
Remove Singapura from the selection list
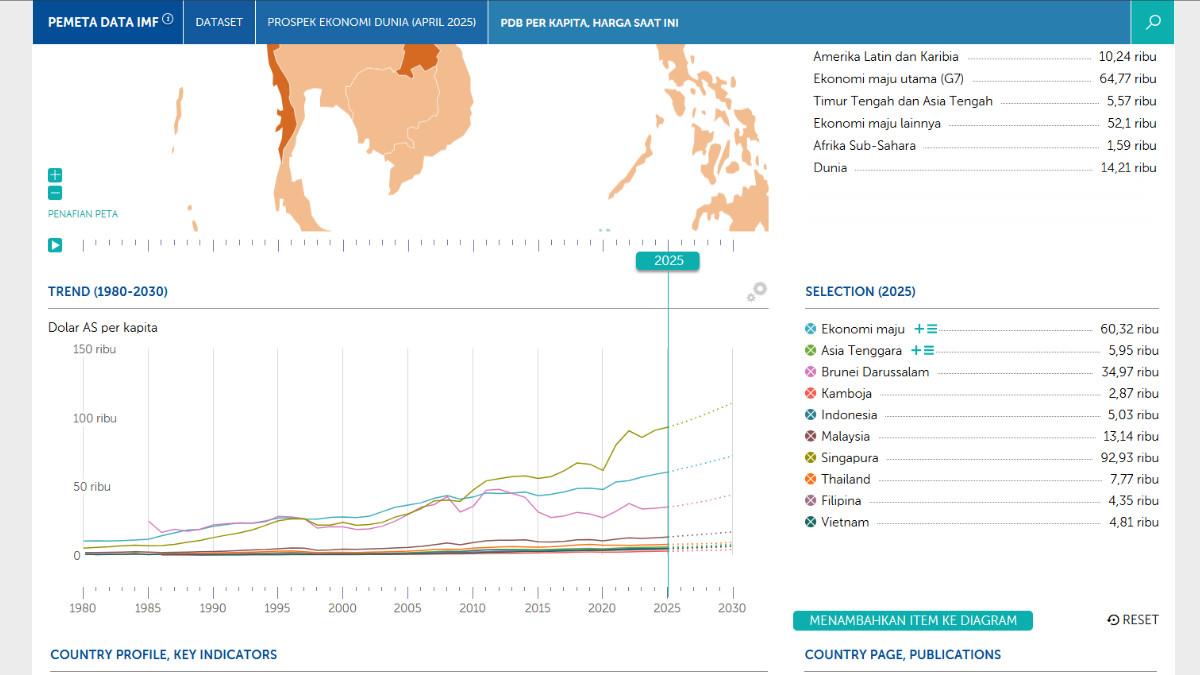point(811,458)
